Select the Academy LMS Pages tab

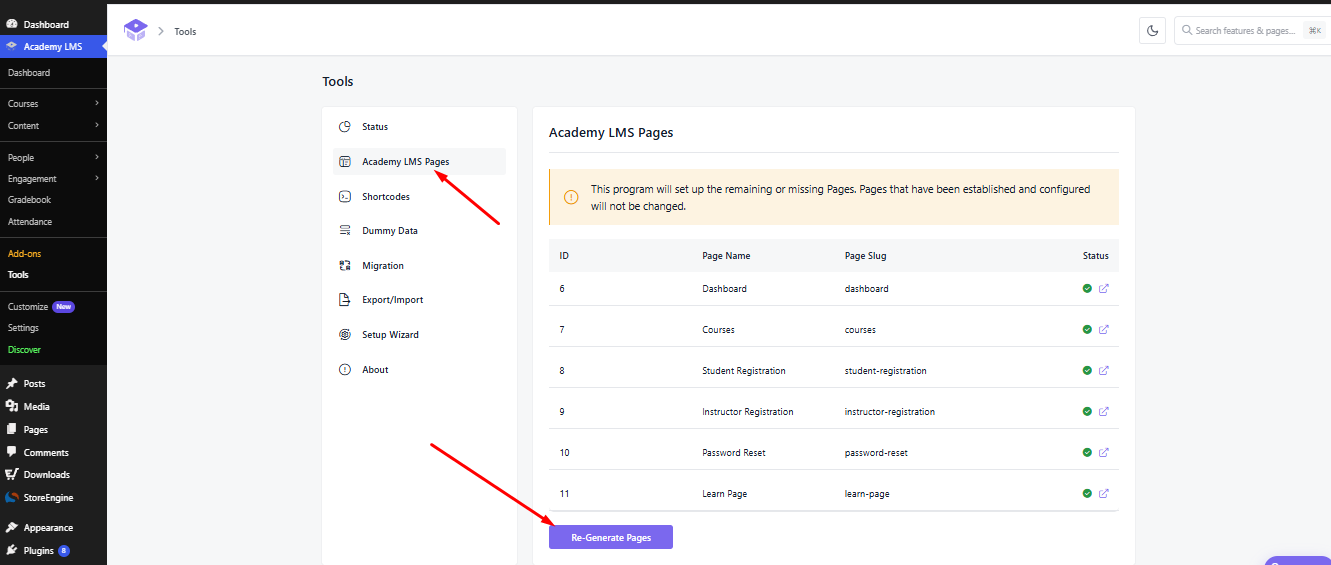[x=419, y=162]
